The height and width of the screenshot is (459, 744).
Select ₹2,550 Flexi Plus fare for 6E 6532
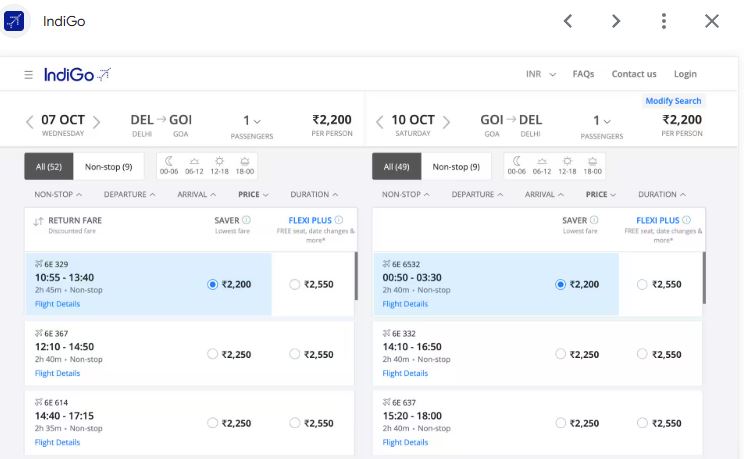pyautogui.click(x=642, y=284)
